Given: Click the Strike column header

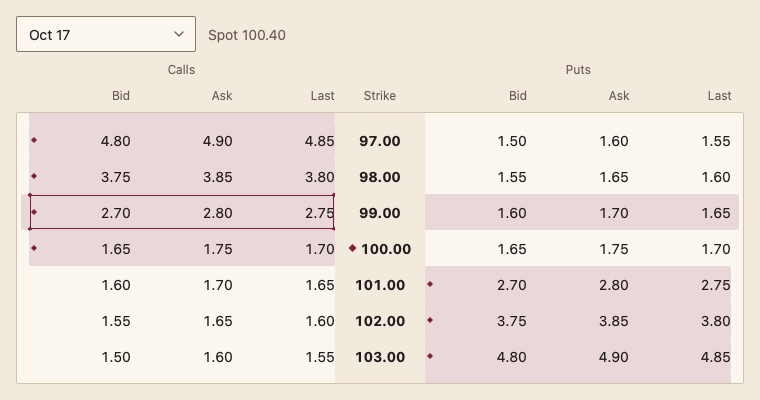Looking at the screenshot, I should click(380, 96).
